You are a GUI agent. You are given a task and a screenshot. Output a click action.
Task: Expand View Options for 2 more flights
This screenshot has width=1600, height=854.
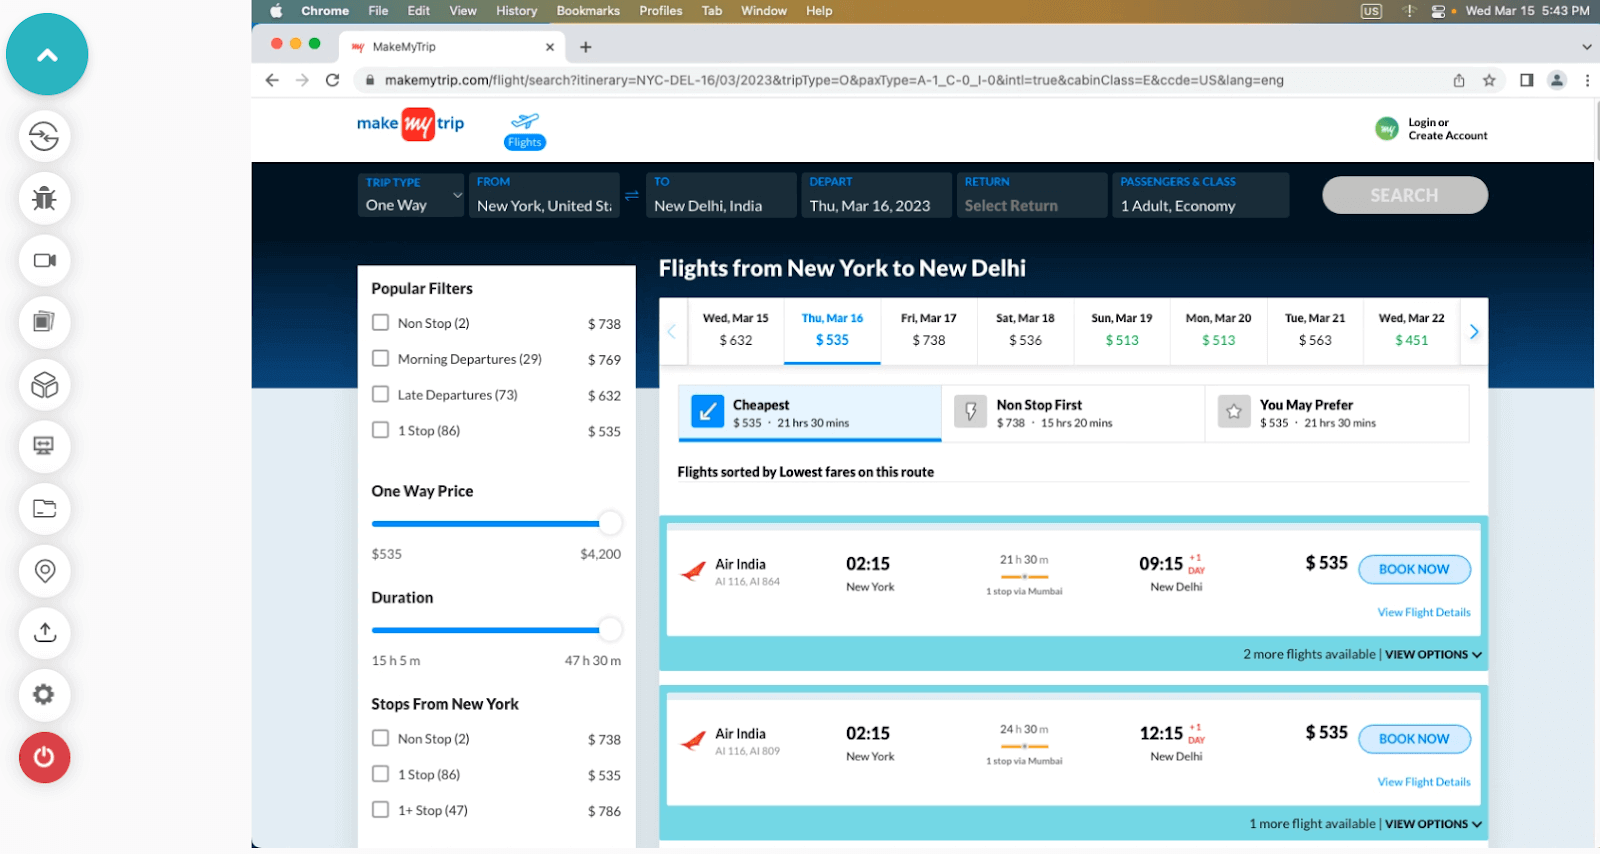pyautogui.click(x=1433, y=655)
